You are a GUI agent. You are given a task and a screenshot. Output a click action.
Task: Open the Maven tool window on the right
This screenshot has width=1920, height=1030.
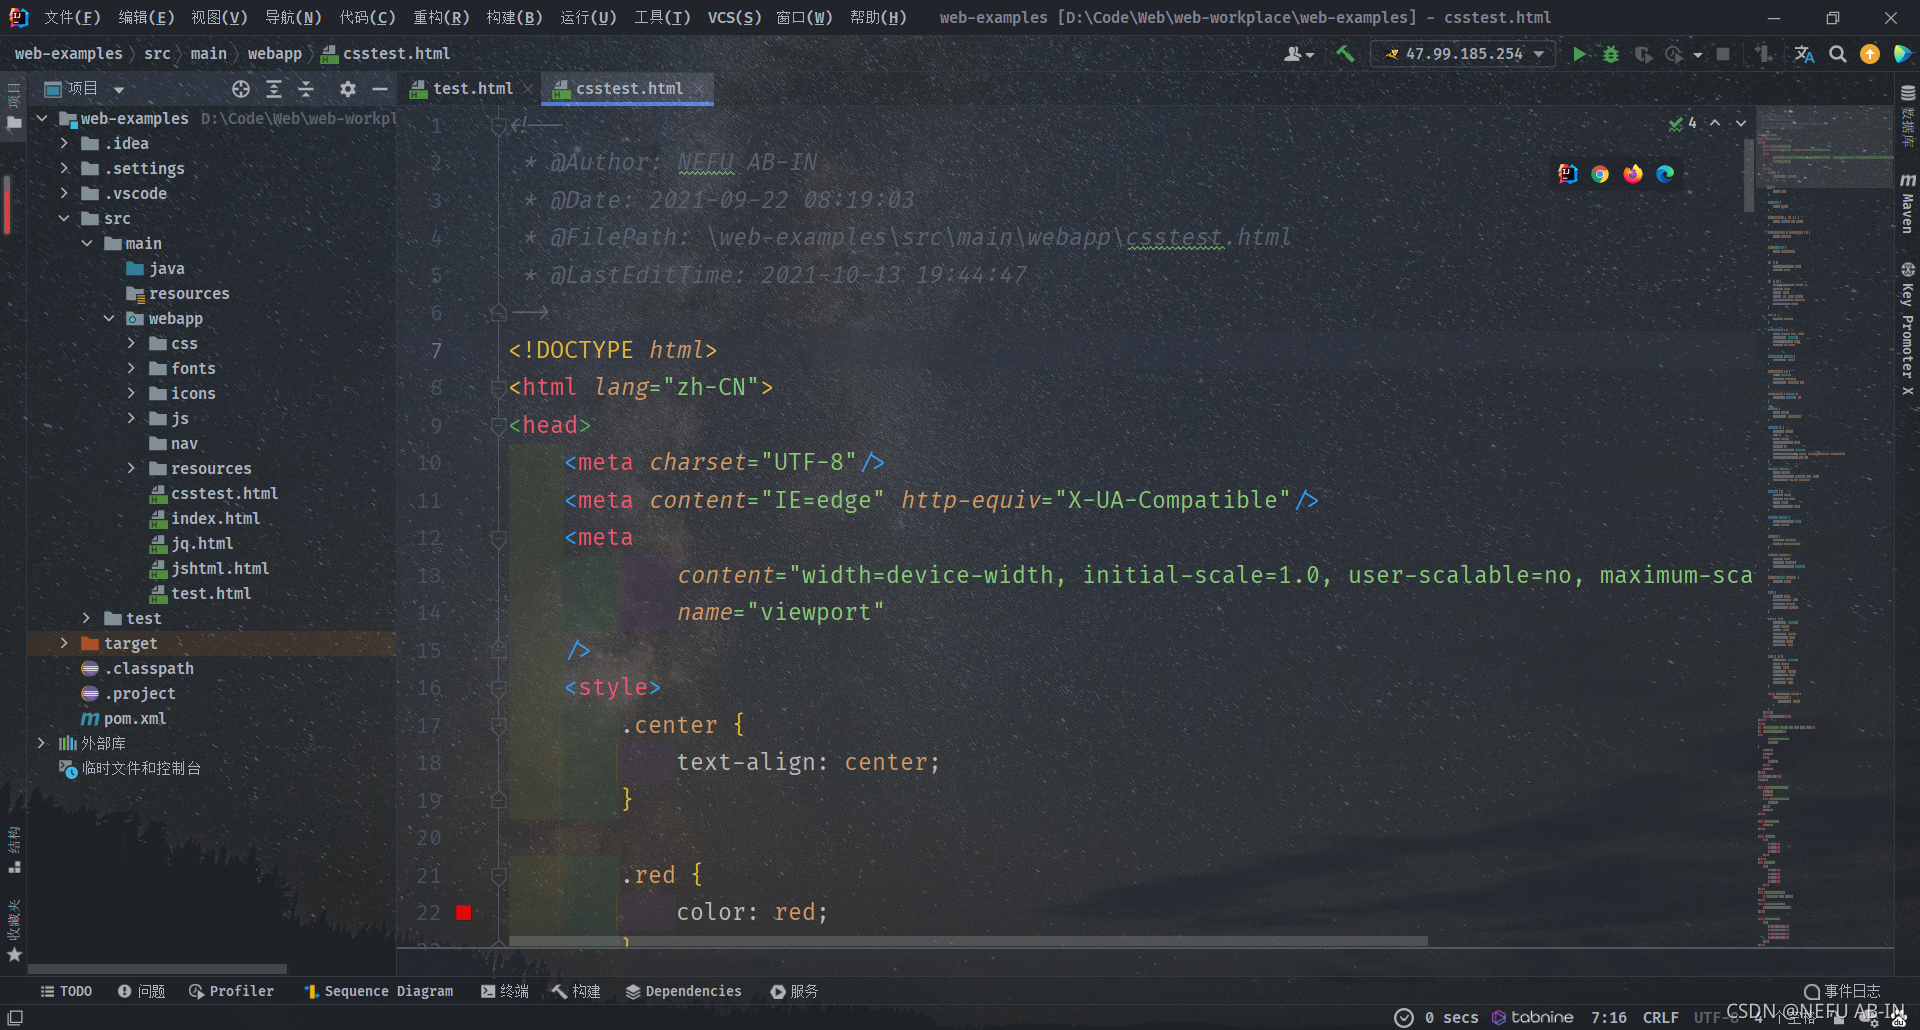1908,203
